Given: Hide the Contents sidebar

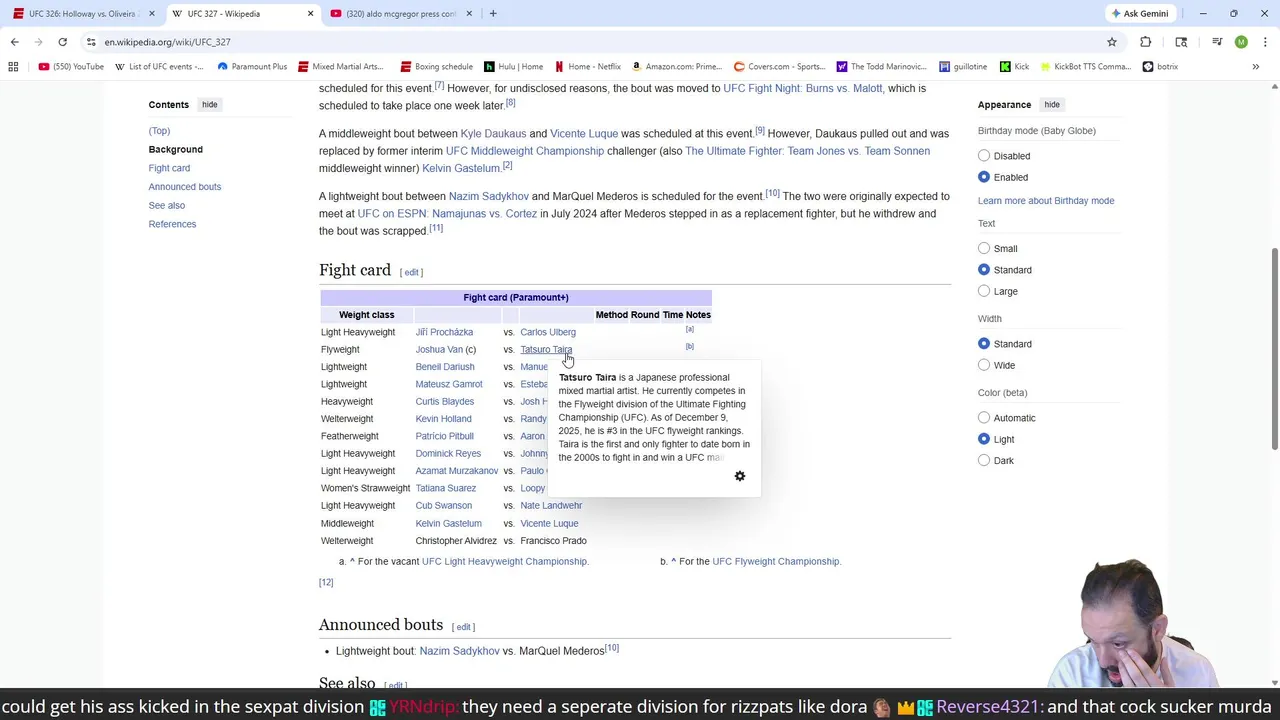Looking at the screenshot, I should [209, 105].
